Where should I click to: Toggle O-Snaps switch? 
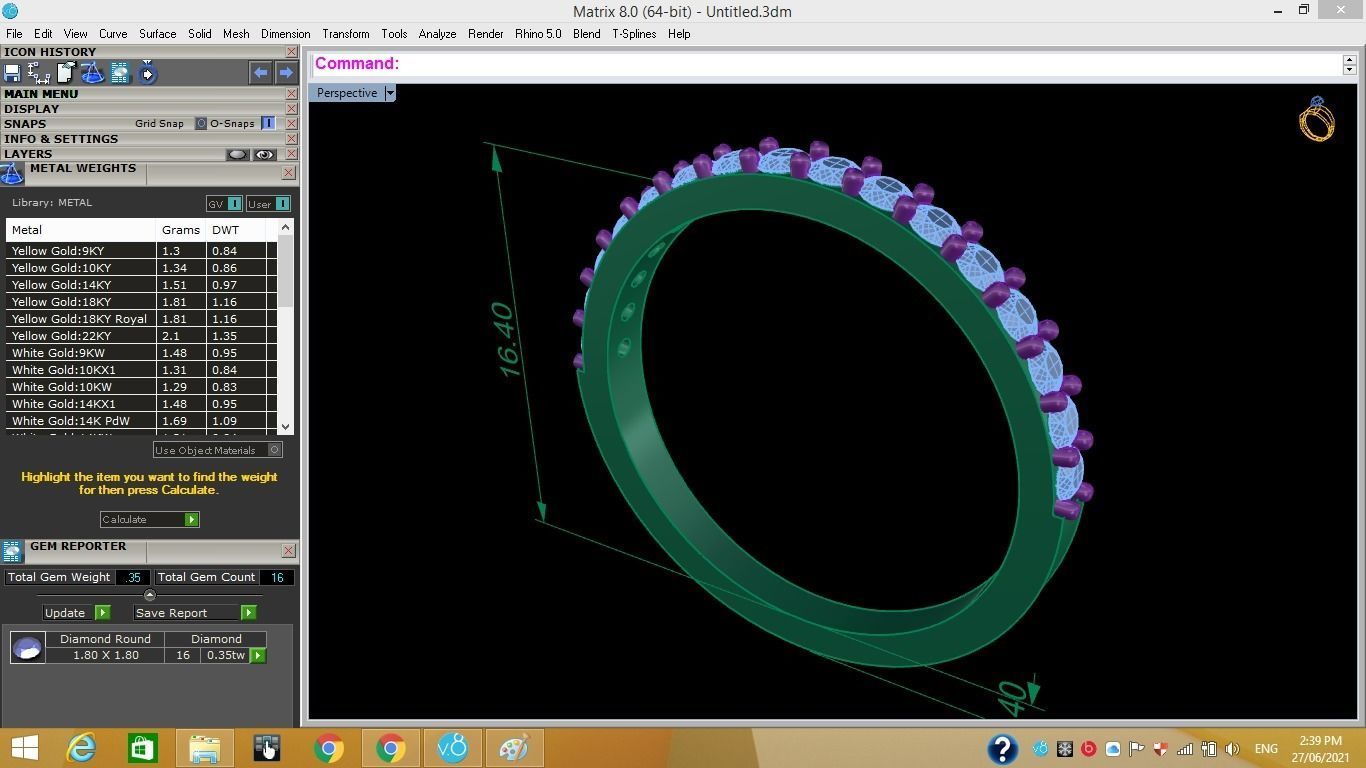click(x=268, y=124)
